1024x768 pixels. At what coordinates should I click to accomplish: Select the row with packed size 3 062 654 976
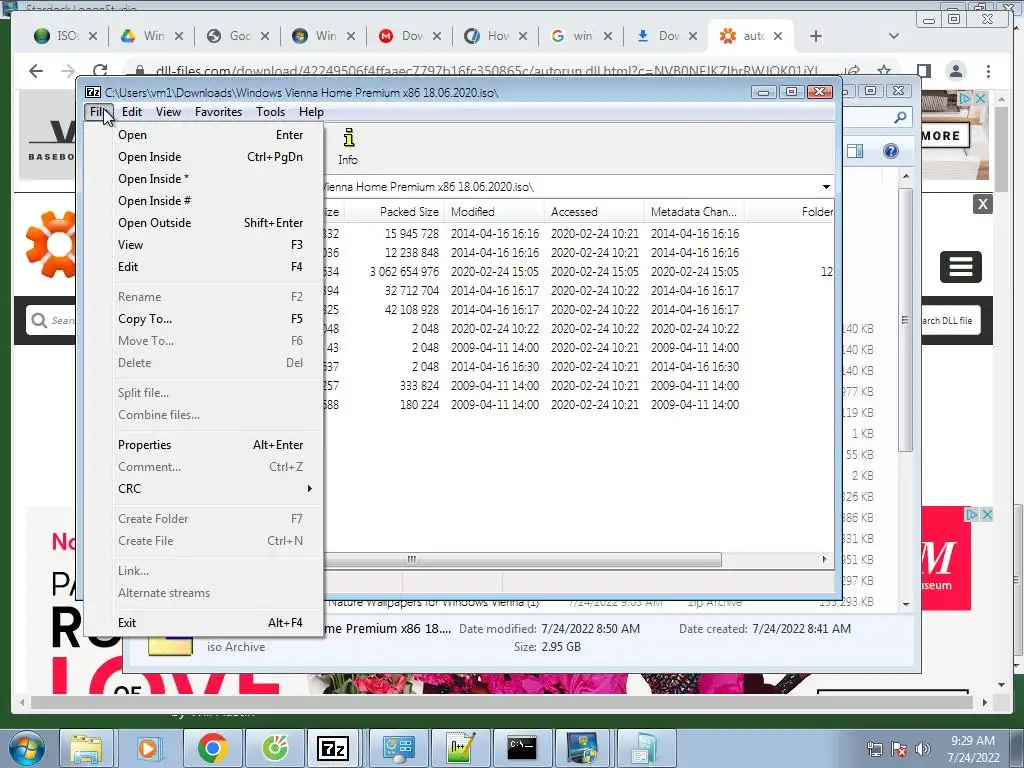579,272
